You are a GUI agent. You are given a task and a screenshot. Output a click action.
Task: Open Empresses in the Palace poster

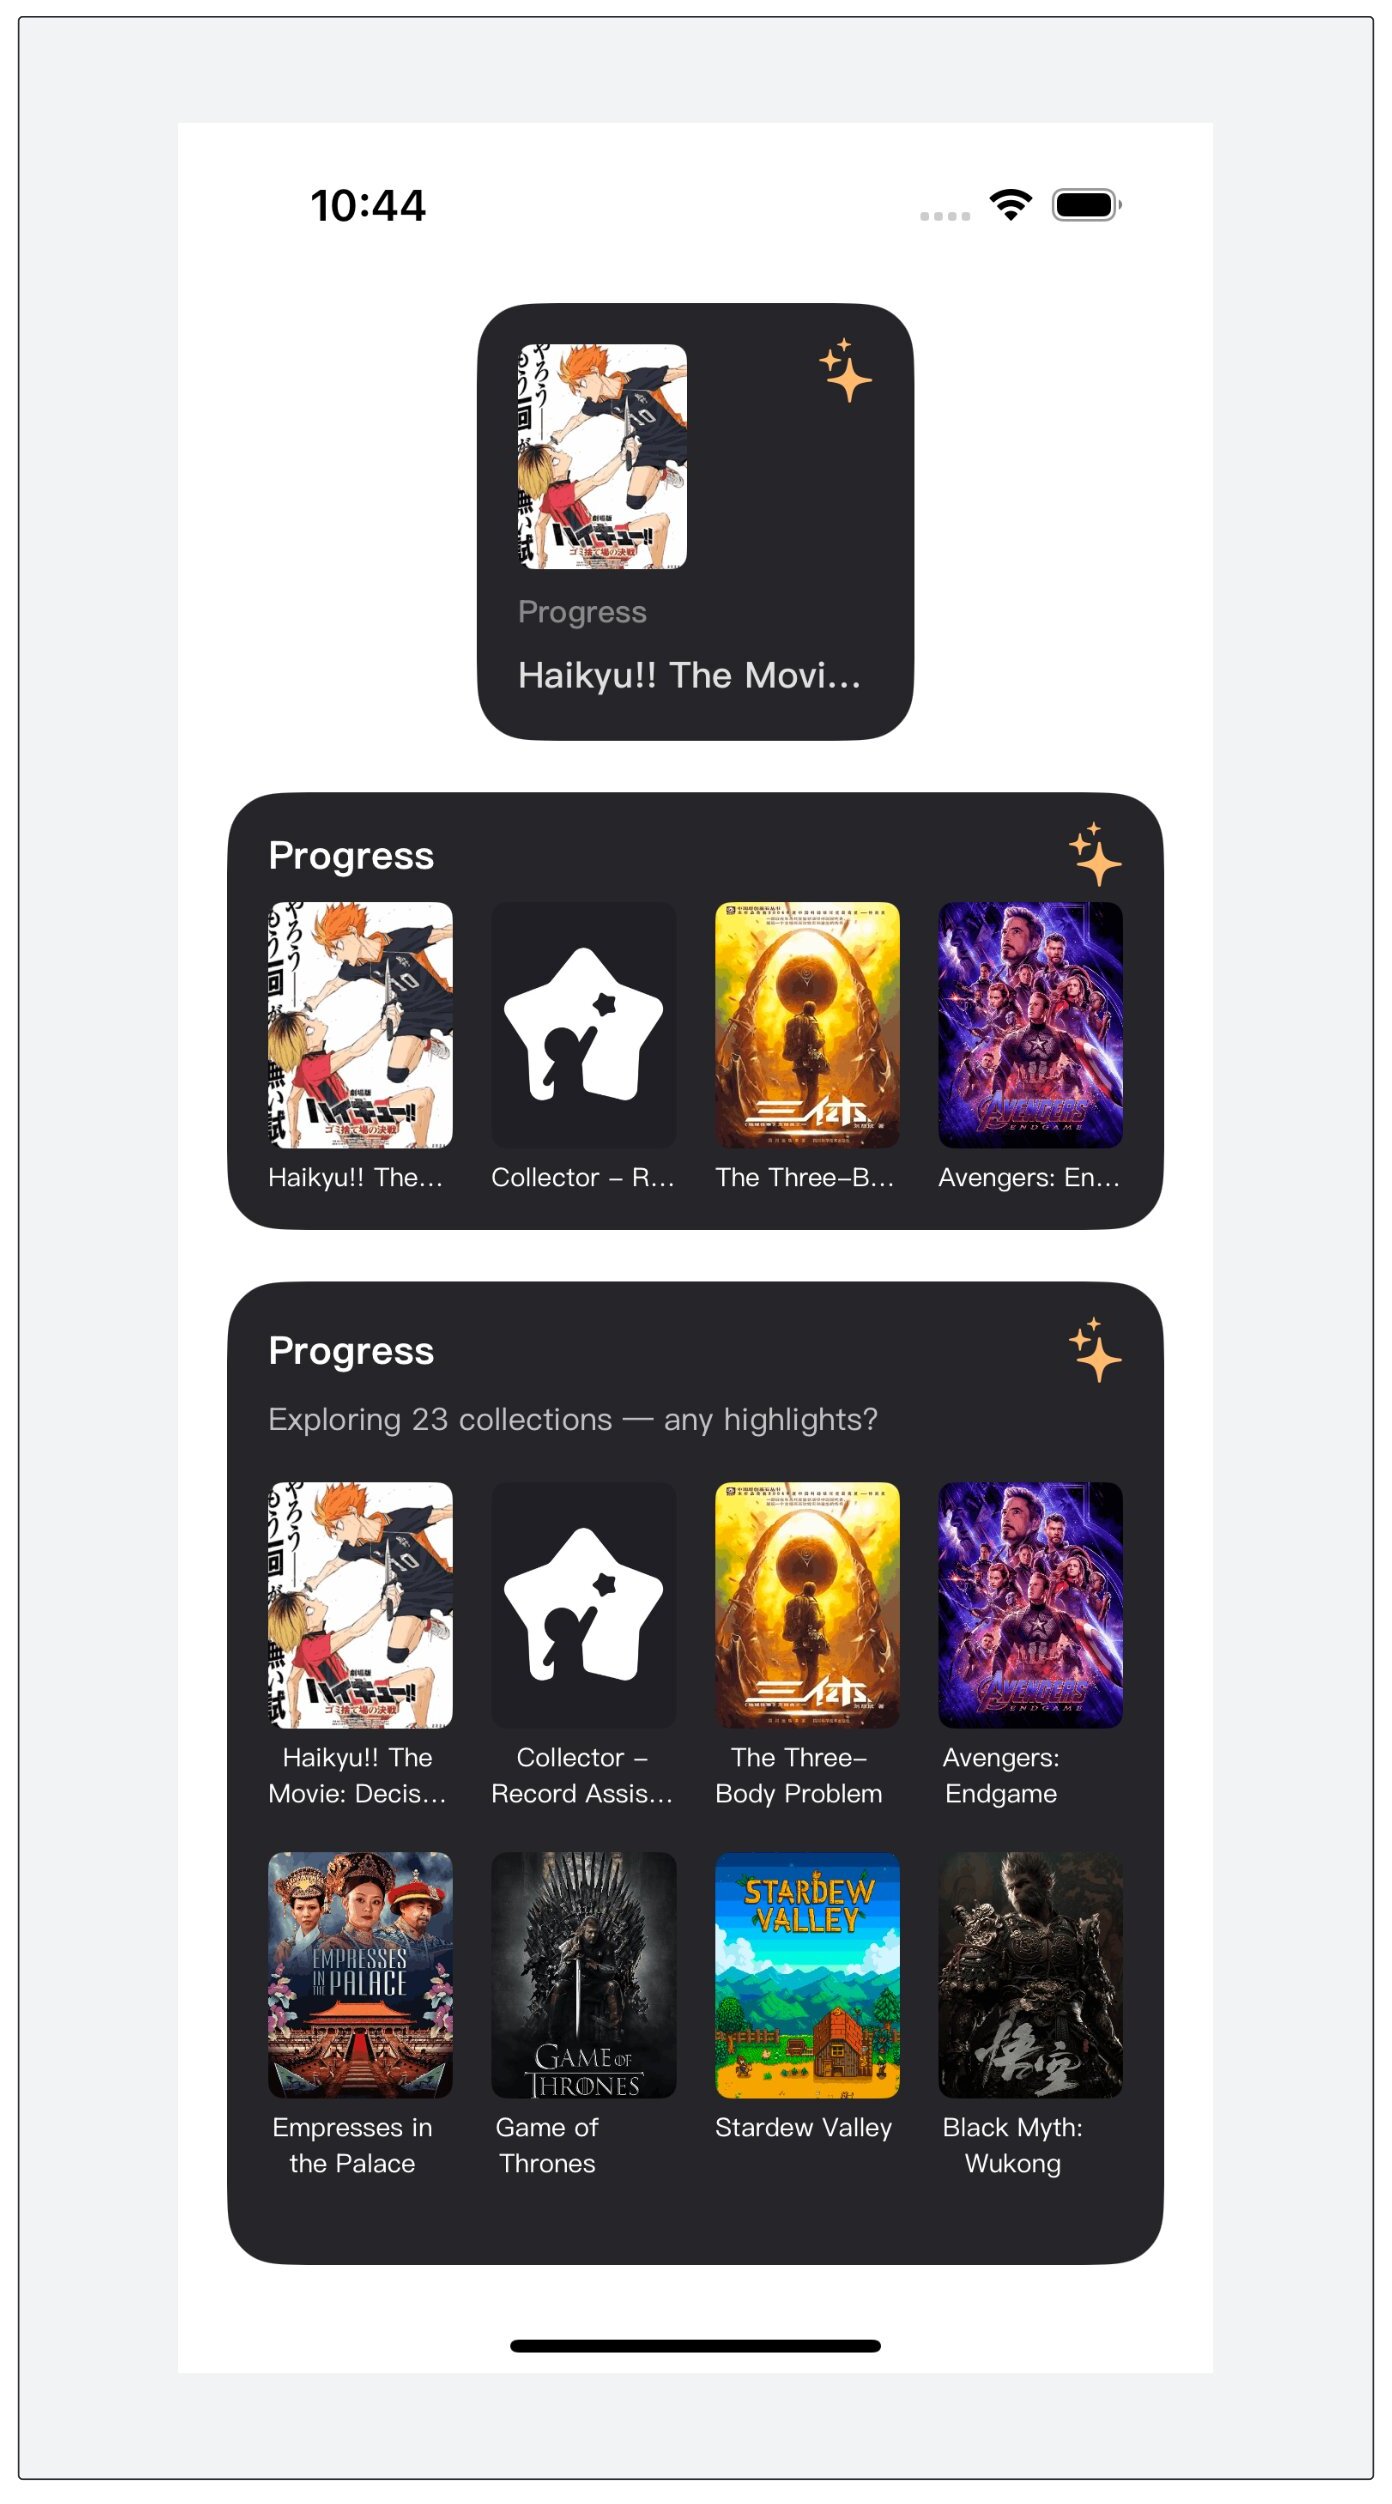(x=360, y=1975)
